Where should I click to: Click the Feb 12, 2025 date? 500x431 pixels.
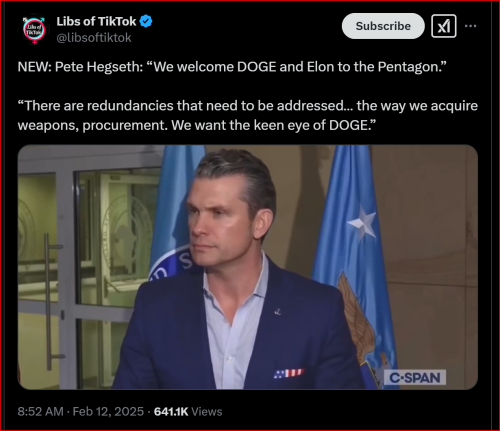pyautogui.click(x=108, y=412)
